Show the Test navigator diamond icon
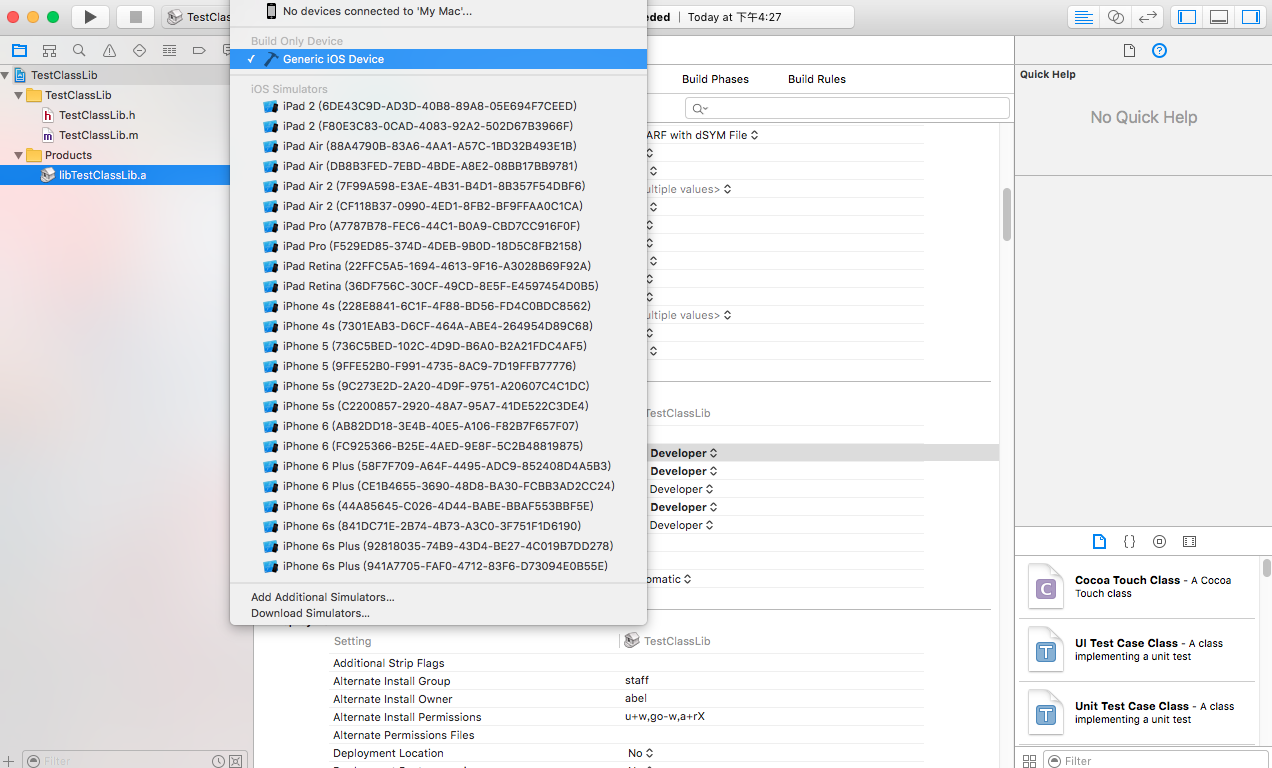This screenshot has width=1272, height=768. click(139, 51)
